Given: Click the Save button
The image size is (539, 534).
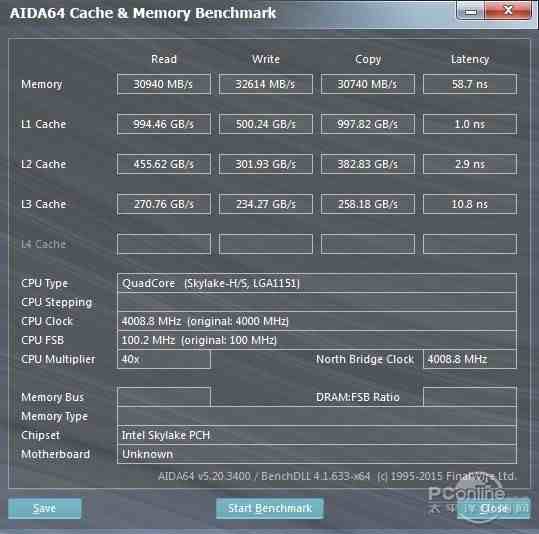Looking at the screenshot, I should 45,508.
